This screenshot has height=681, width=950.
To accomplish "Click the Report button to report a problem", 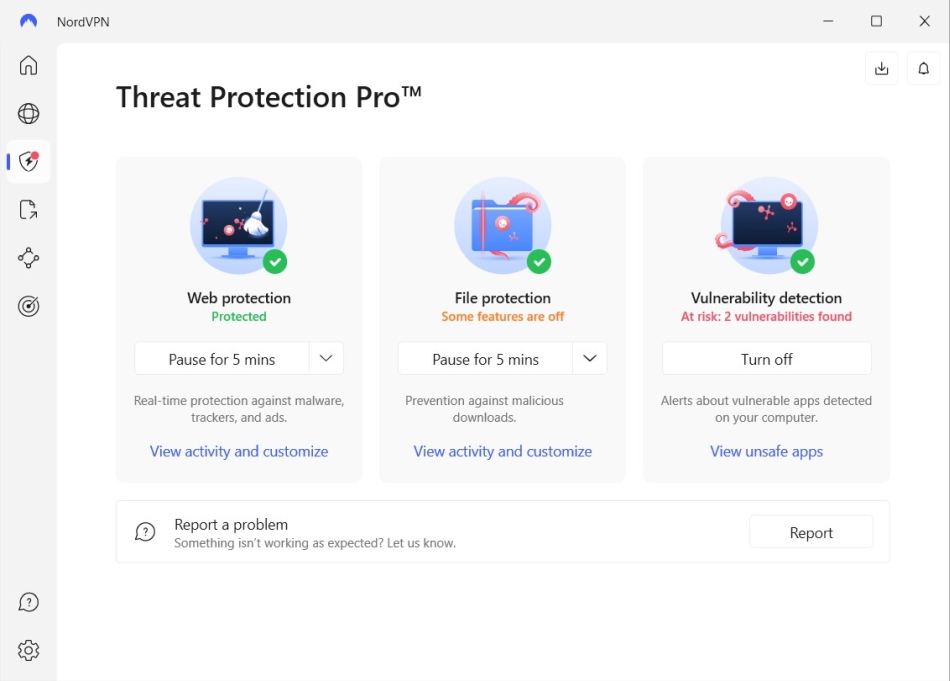I will [x=811, y=532].
